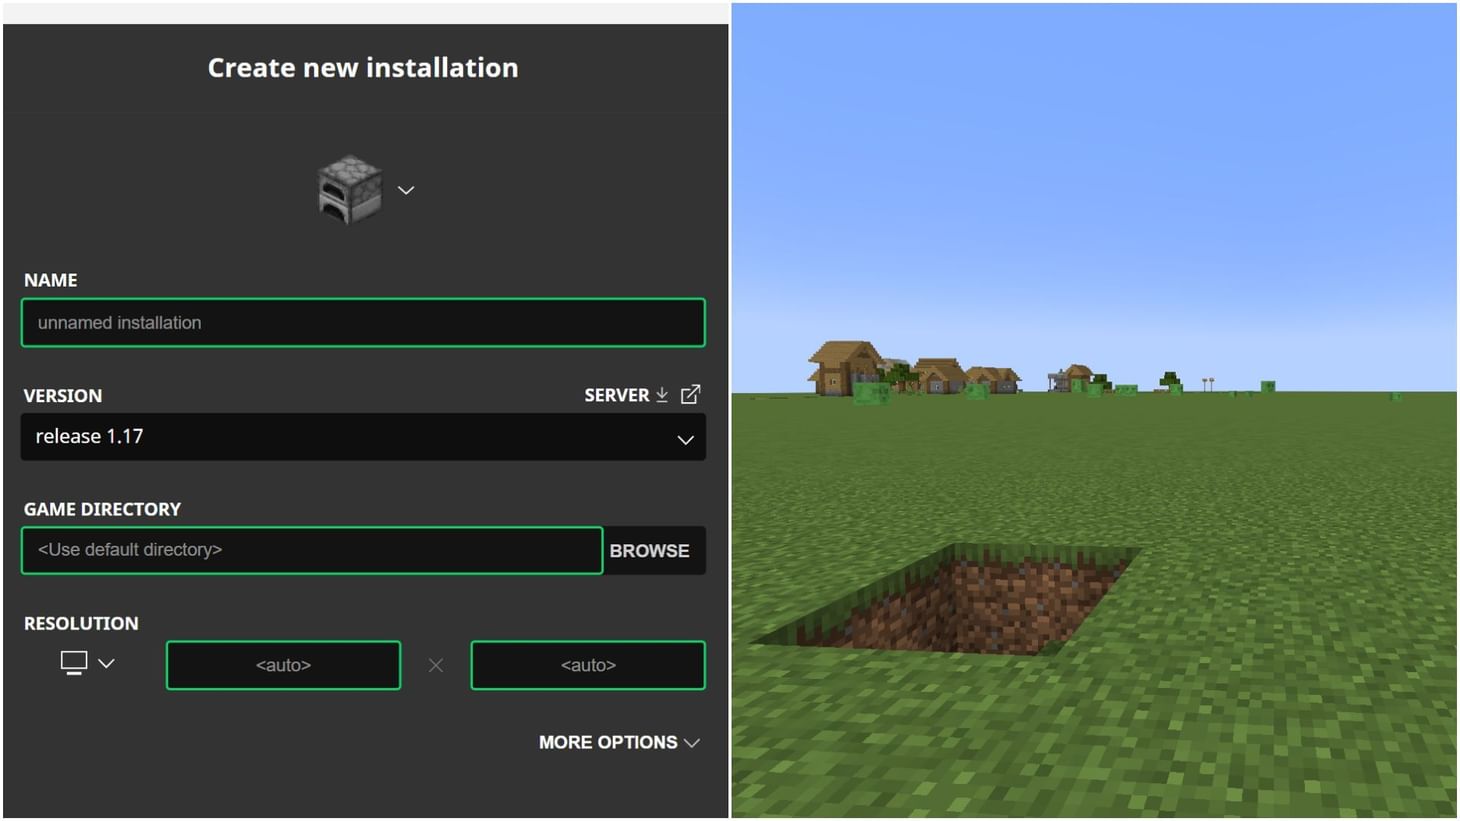Click the left auto resolution width field
1460x821 pixels.
283,664
